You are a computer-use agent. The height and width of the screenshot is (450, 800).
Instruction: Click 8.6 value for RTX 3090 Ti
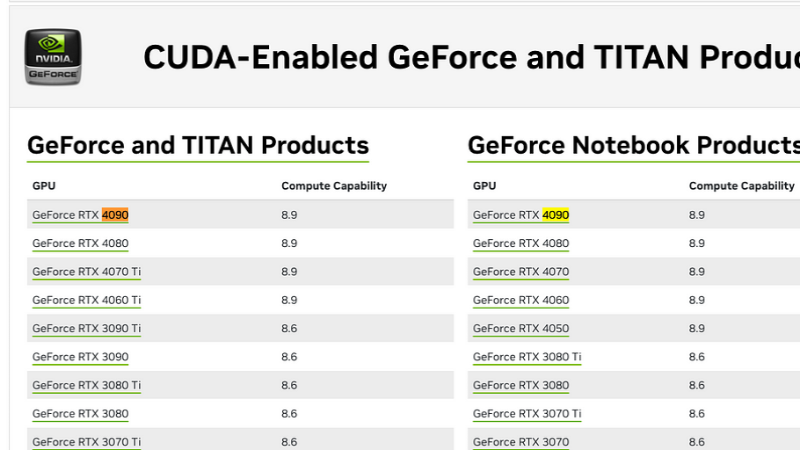289,329
